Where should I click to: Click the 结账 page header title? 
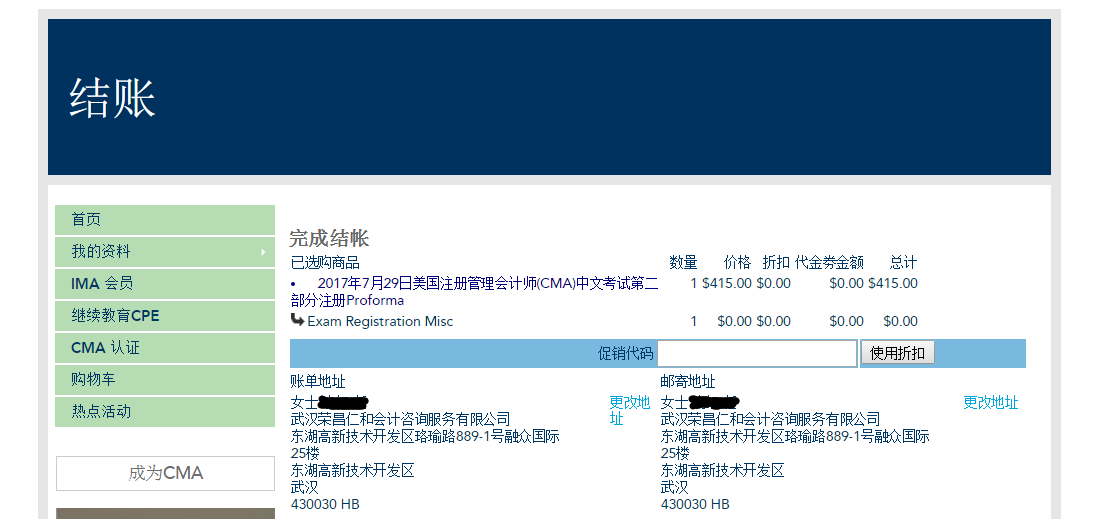(112, 99)
